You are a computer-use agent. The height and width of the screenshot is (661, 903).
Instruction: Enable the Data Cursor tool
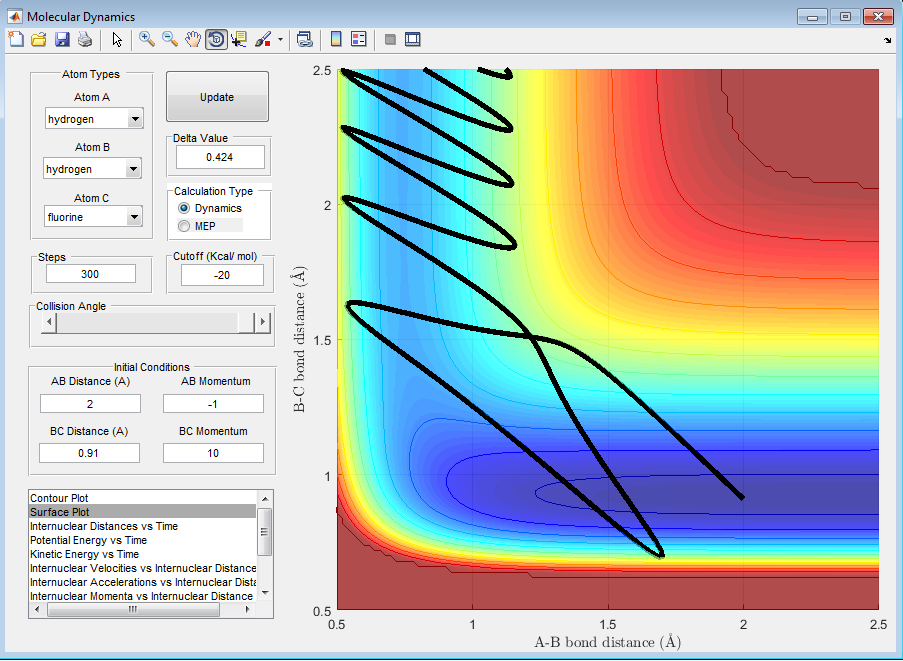point(239,39)
